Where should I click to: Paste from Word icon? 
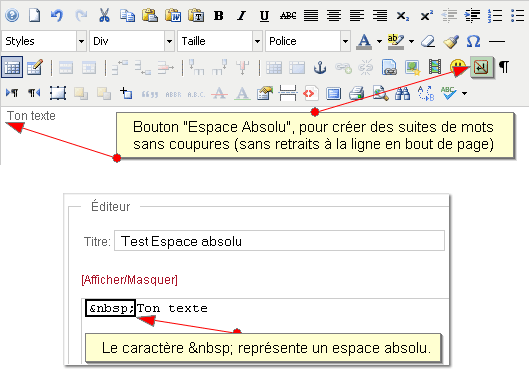tap(173, 16)
